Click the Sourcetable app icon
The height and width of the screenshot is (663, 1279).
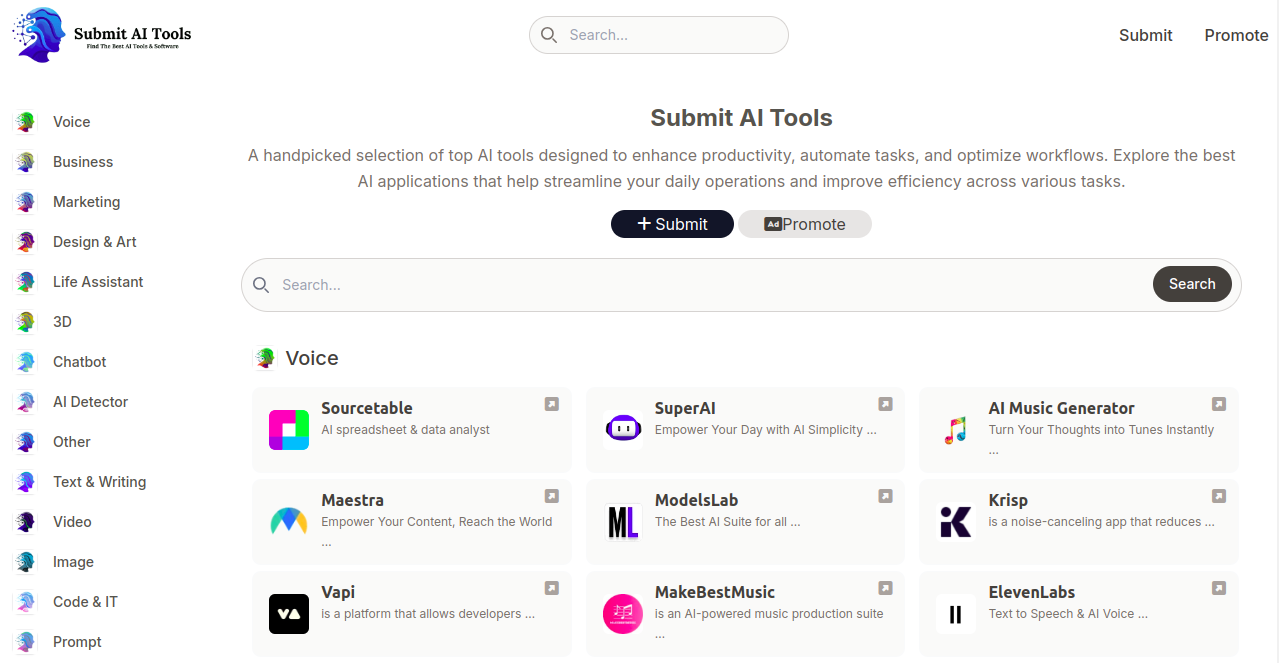click(x=289, y=430)
